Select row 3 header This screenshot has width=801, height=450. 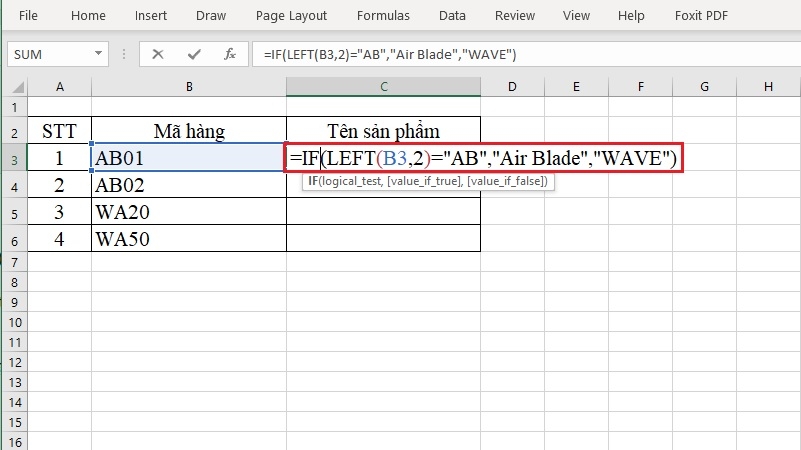[x=15, y=159]
